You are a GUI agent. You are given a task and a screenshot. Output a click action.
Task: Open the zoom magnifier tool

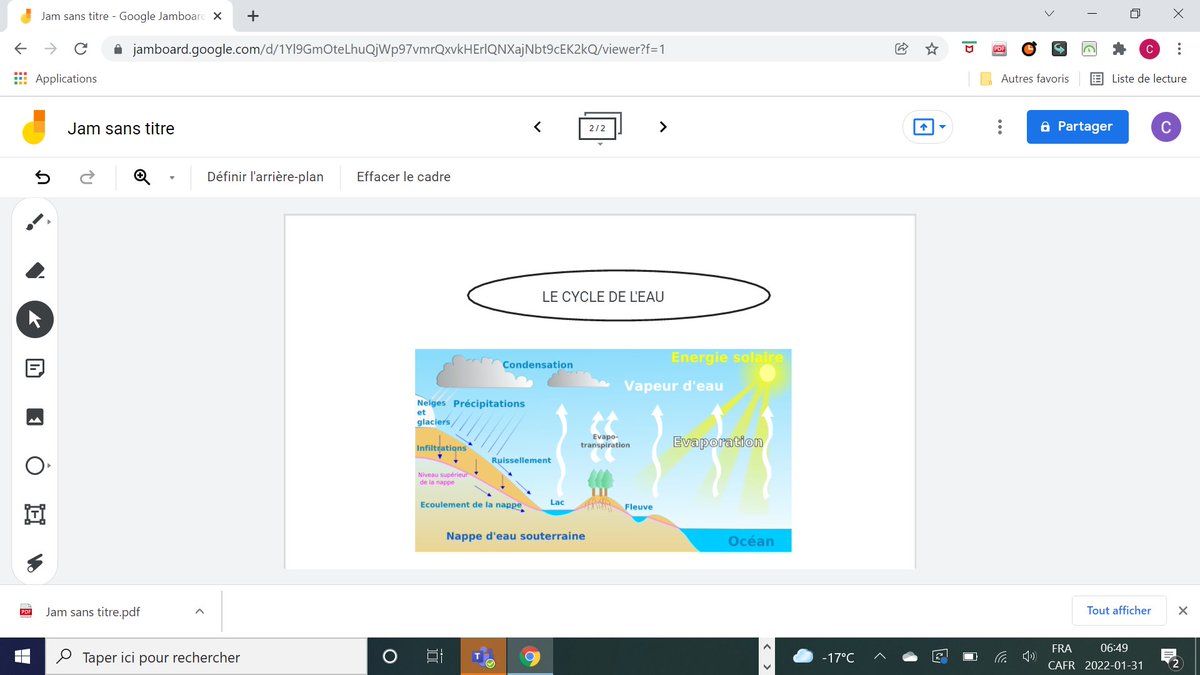coord(142,177)
